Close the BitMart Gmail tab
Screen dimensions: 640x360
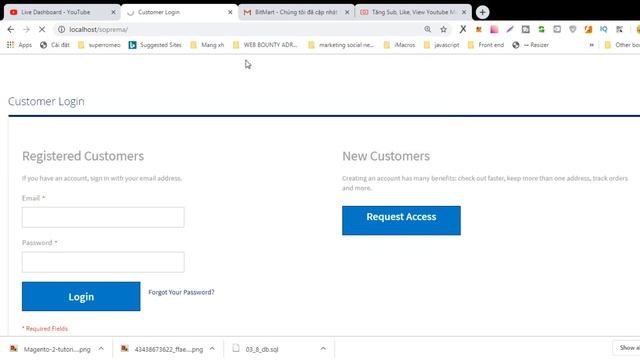(347, 12)
